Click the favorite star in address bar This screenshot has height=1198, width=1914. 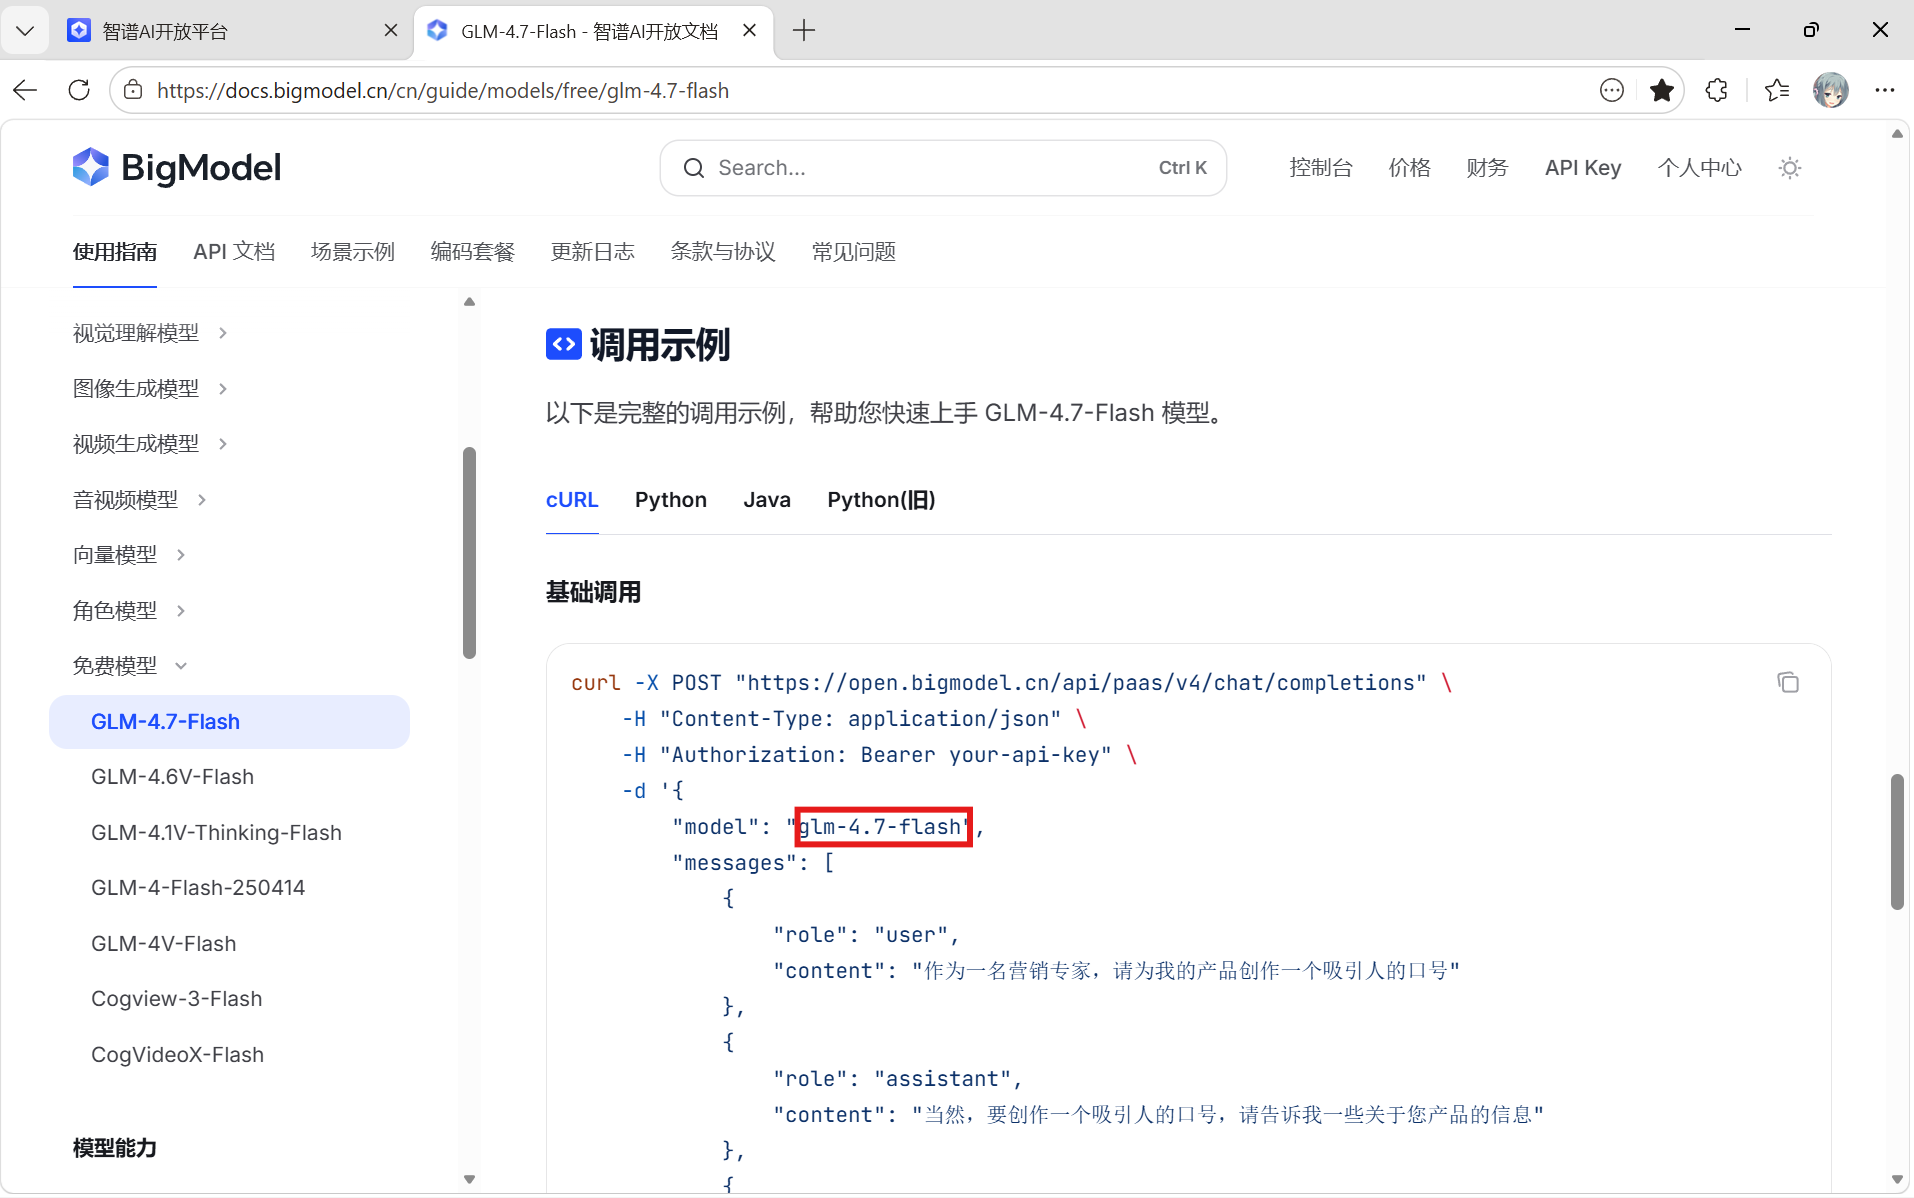click(1662, 90)
